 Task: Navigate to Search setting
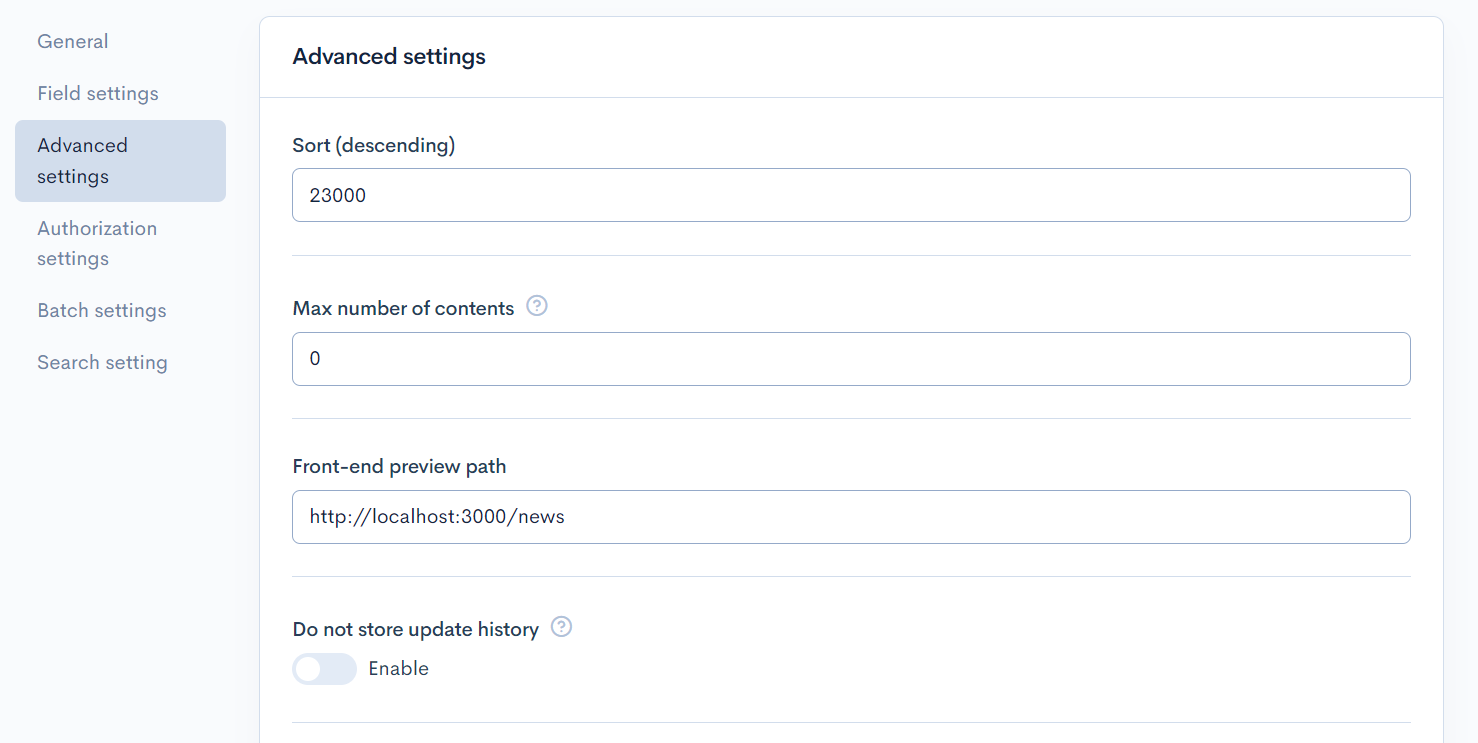pyautogui.click(x=102, y=363)
